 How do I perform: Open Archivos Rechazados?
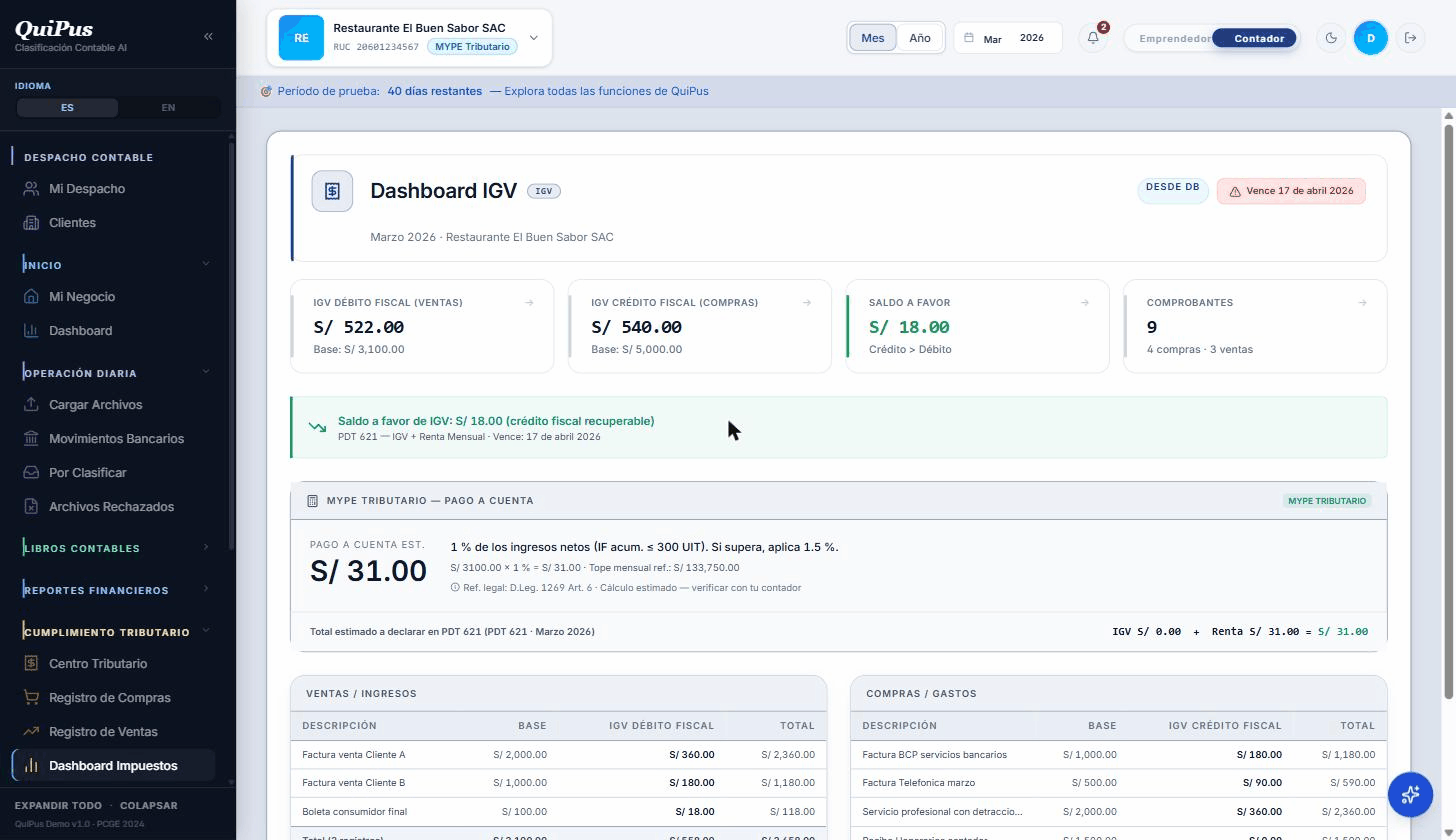click(112, 507)
